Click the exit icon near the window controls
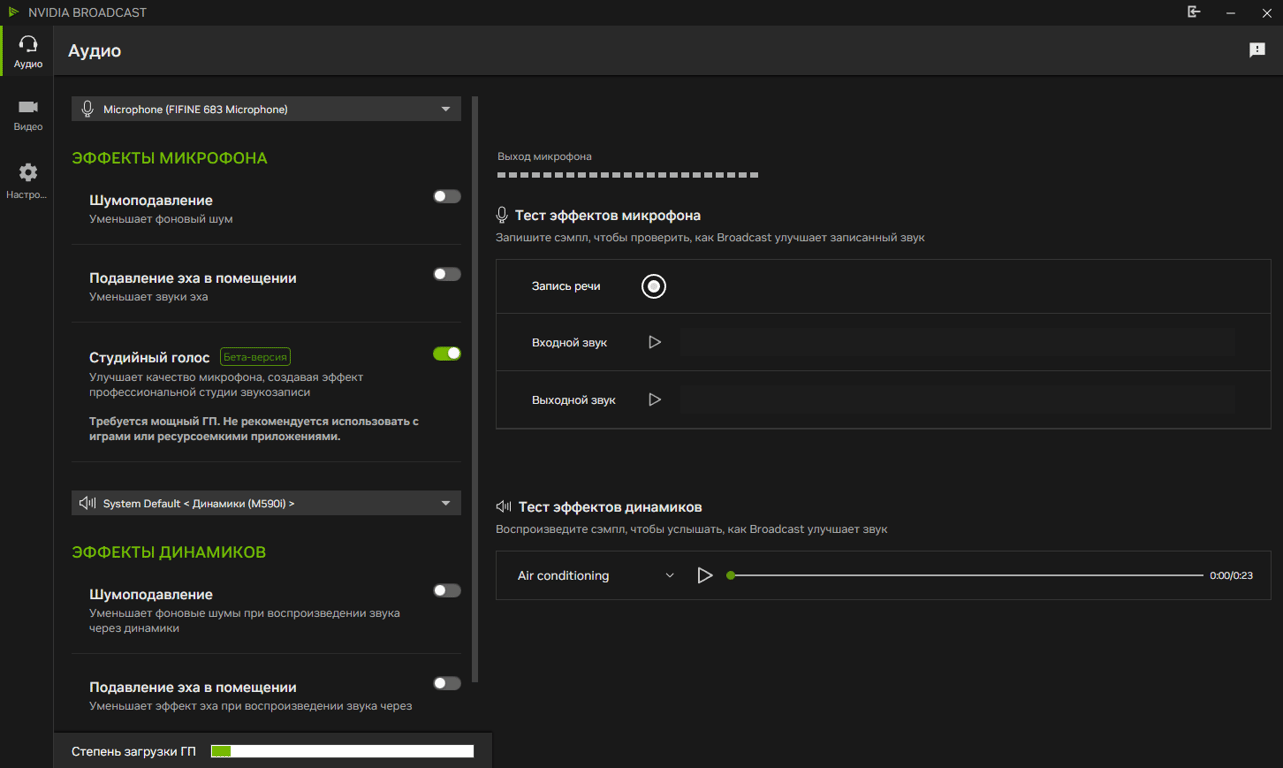 click(1193, 12)
